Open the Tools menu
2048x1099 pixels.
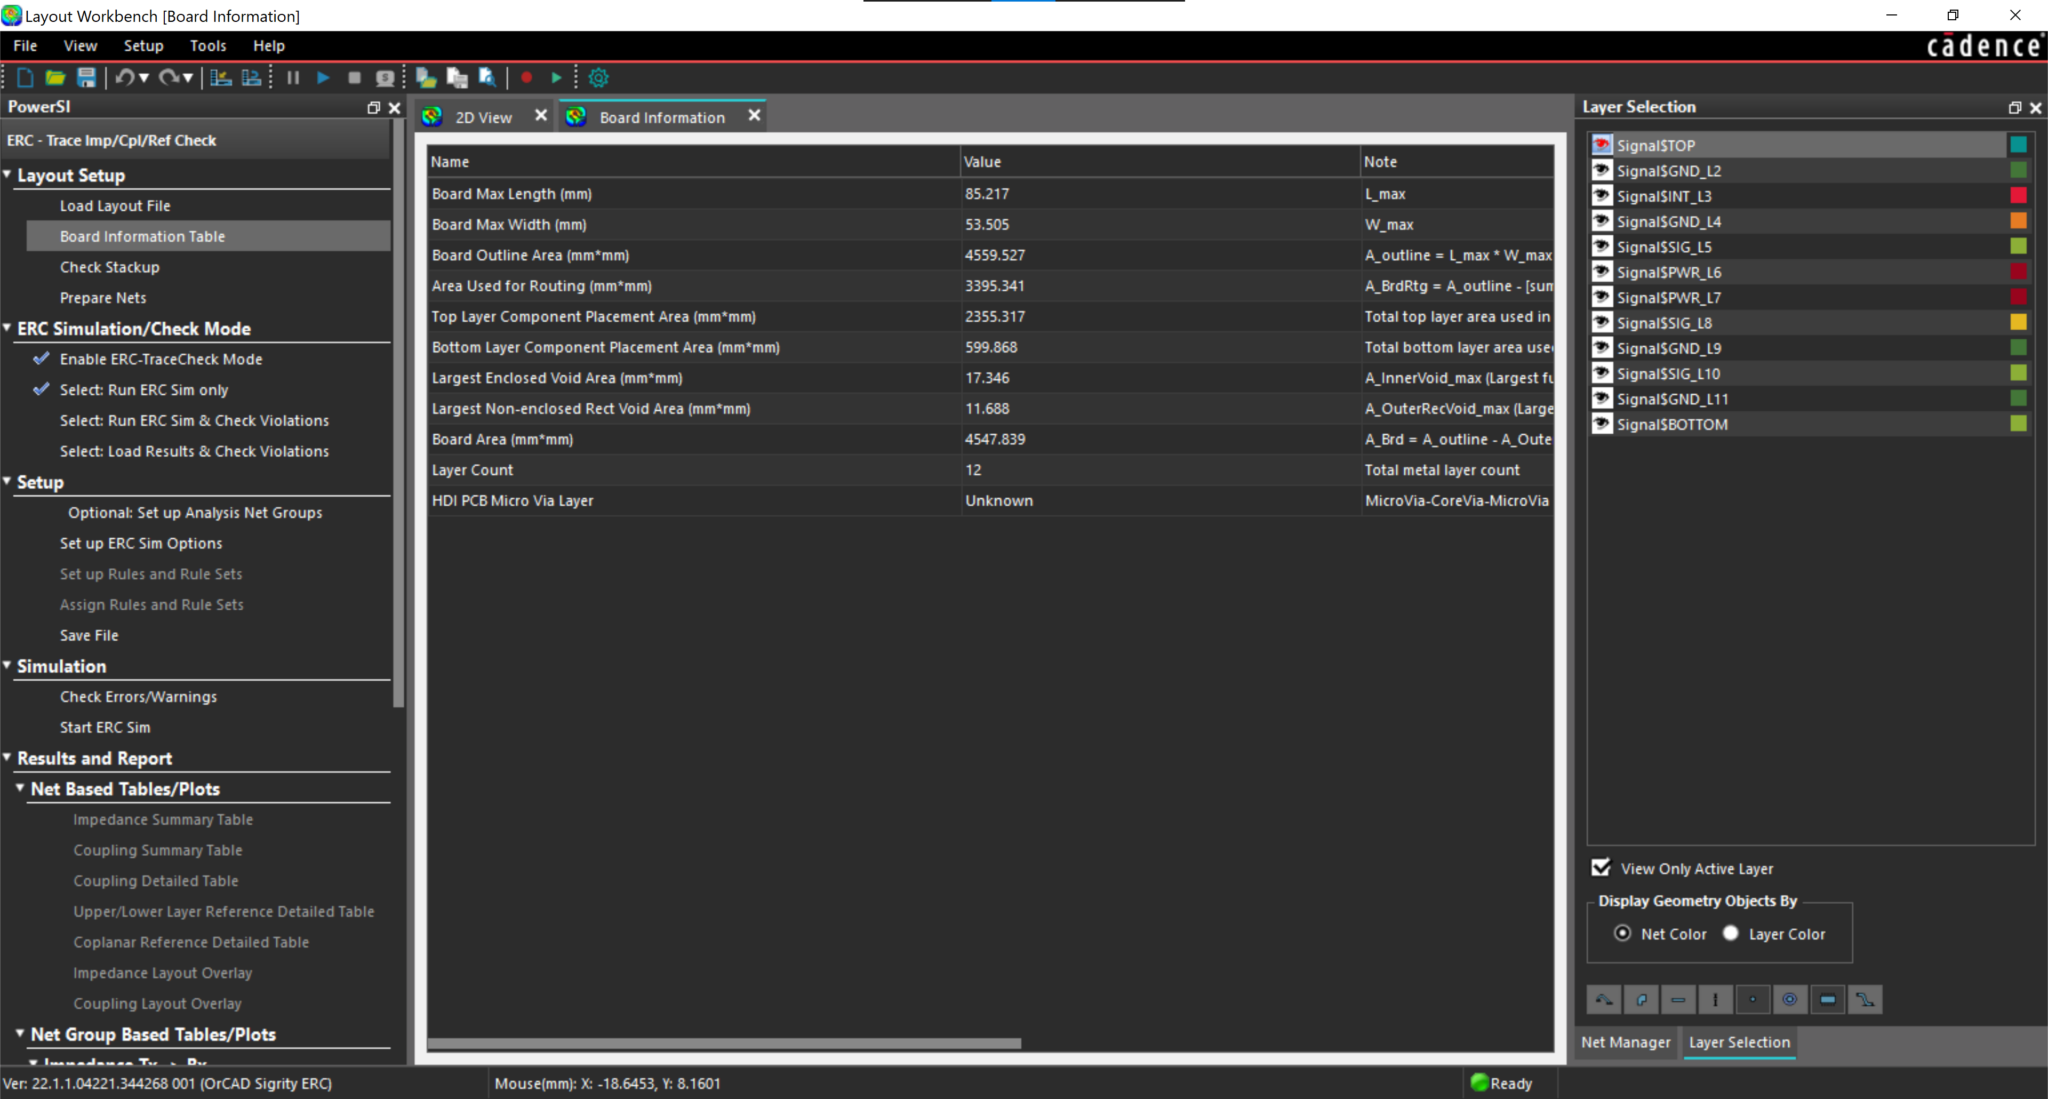pos(208,46)
